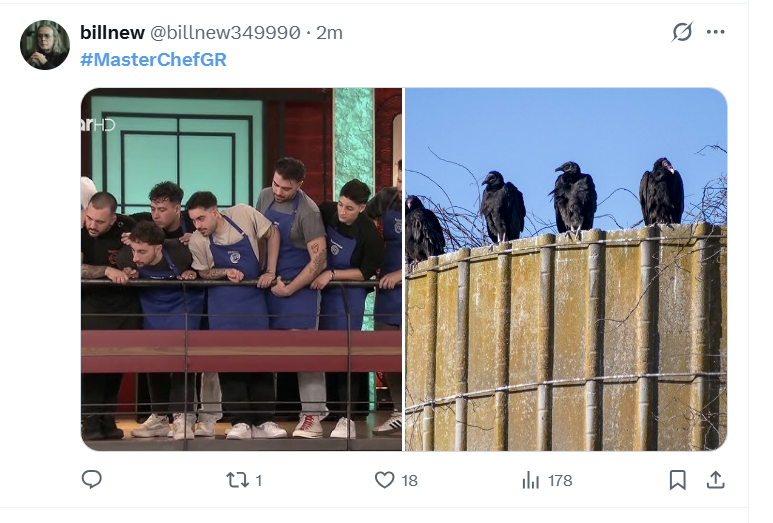Click the 18 likes count
This screenshot has width=773, height=523.
click(x=409, y=481)
